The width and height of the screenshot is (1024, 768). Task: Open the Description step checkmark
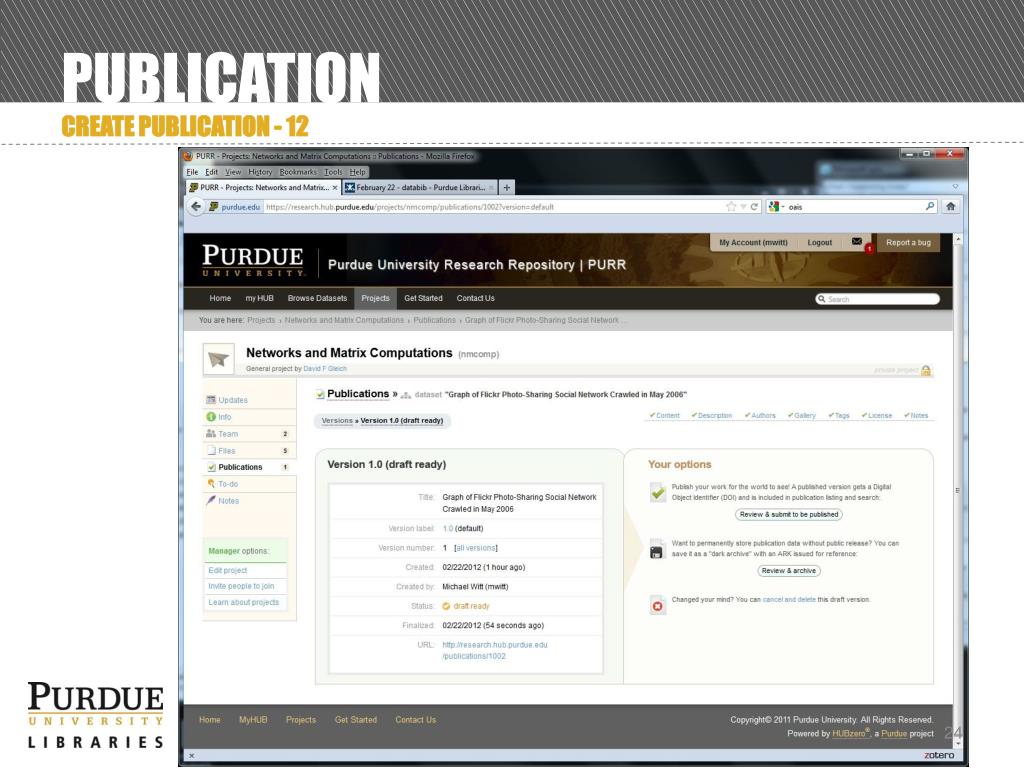tap(712, 415)
